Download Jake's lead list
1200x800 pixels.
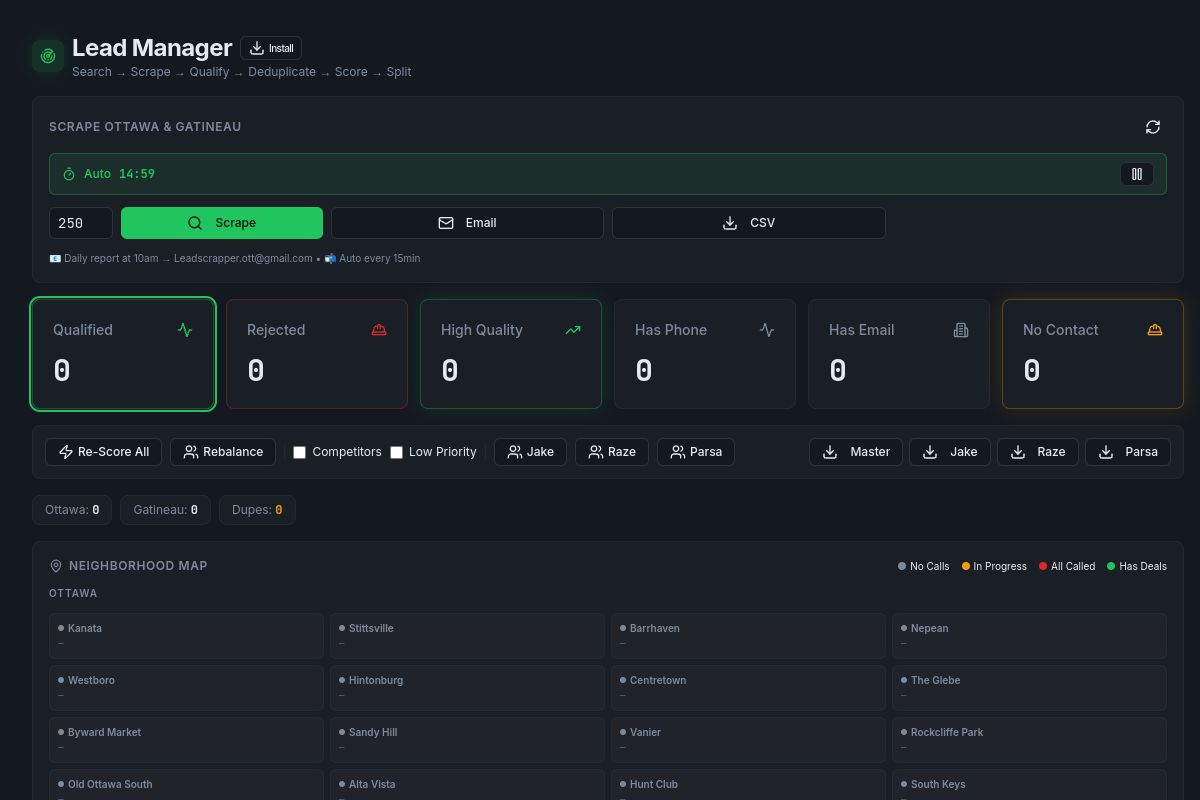click(950, 452)
